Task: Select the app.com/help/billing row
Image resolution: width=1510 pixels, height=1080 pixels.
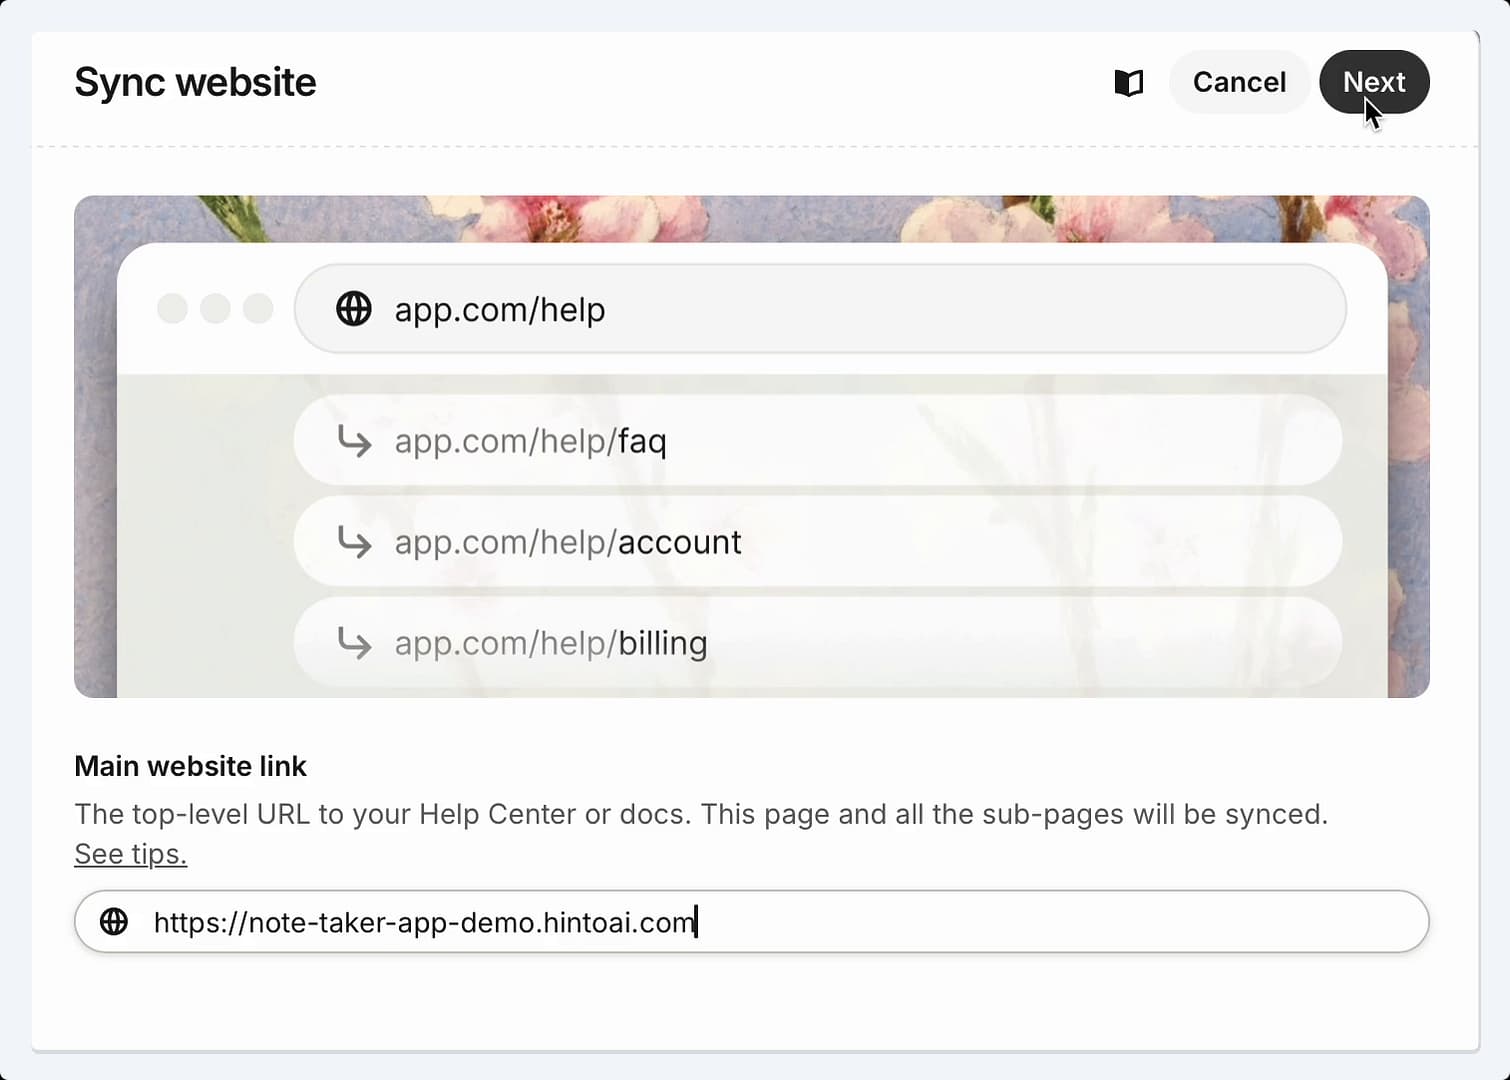Action: pos(818,643)
